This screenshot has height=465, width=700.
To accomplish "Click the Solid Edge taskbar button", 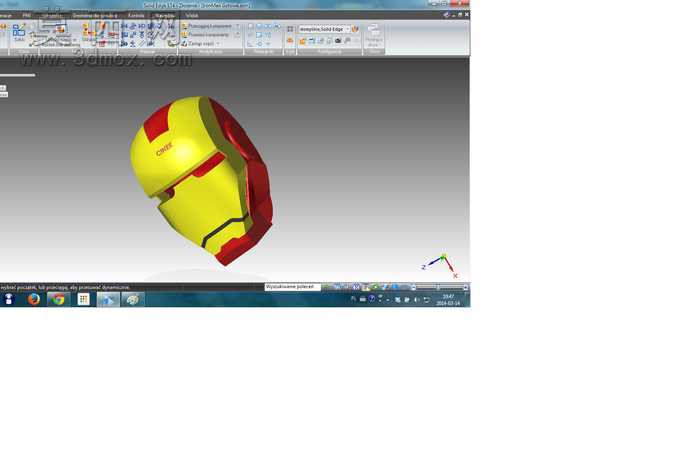I will (x=108, y=299).
